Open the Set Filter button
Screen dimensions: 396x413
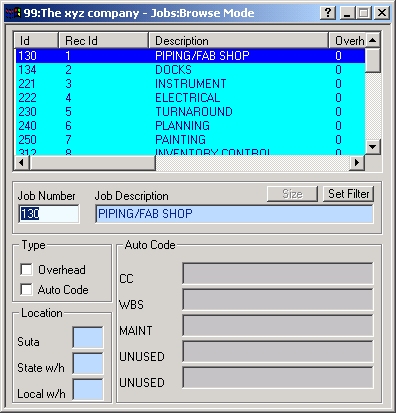coord(348,194)
